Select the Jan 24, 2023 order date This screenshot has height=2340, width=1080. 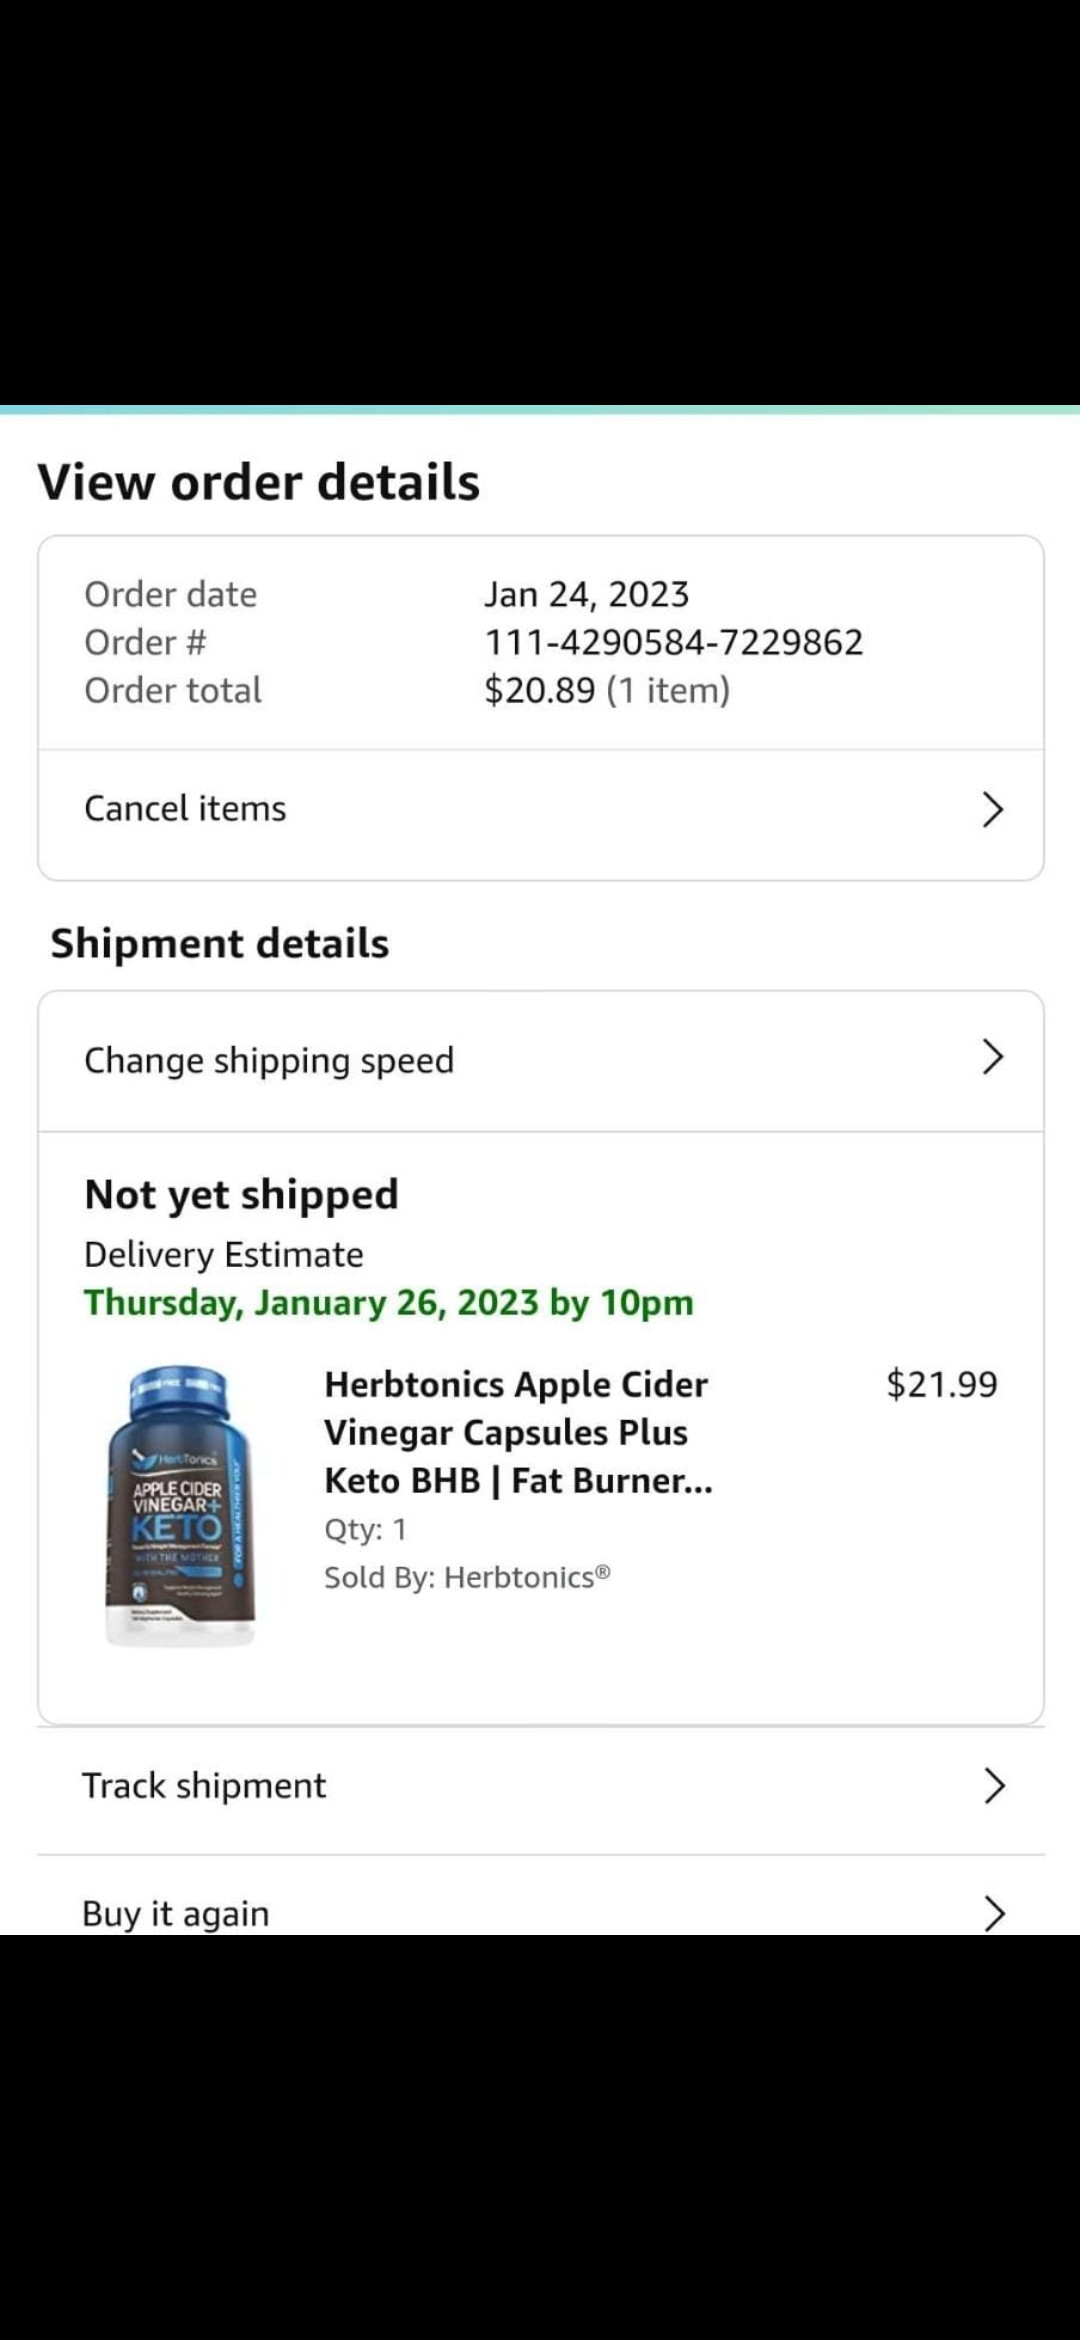click(x=587, y=594)
